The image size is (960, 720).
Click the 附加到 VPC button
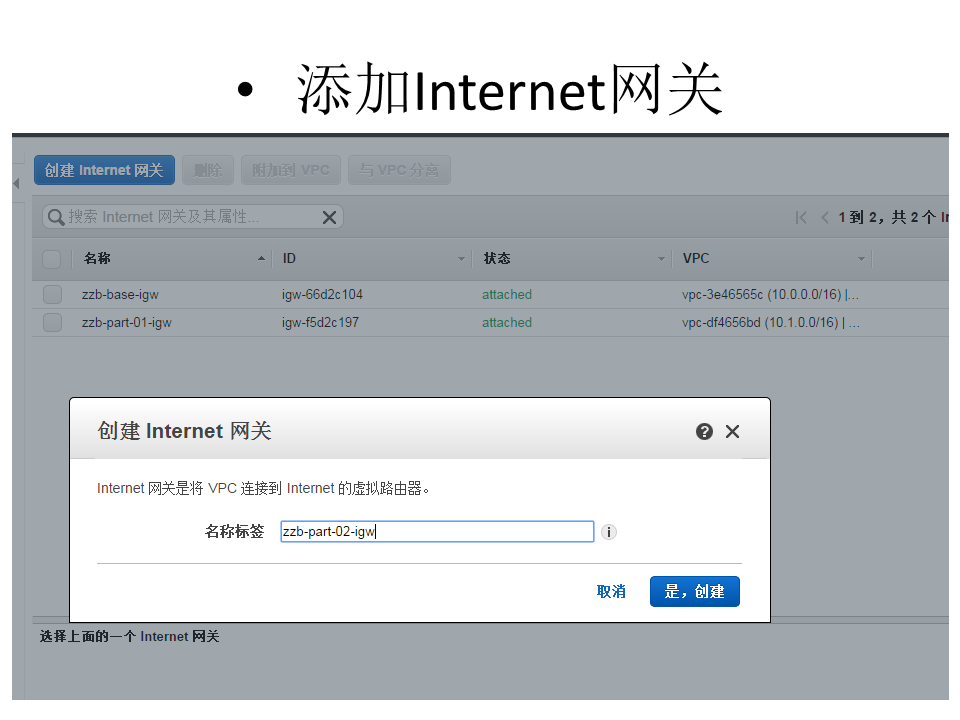point(291,170)
